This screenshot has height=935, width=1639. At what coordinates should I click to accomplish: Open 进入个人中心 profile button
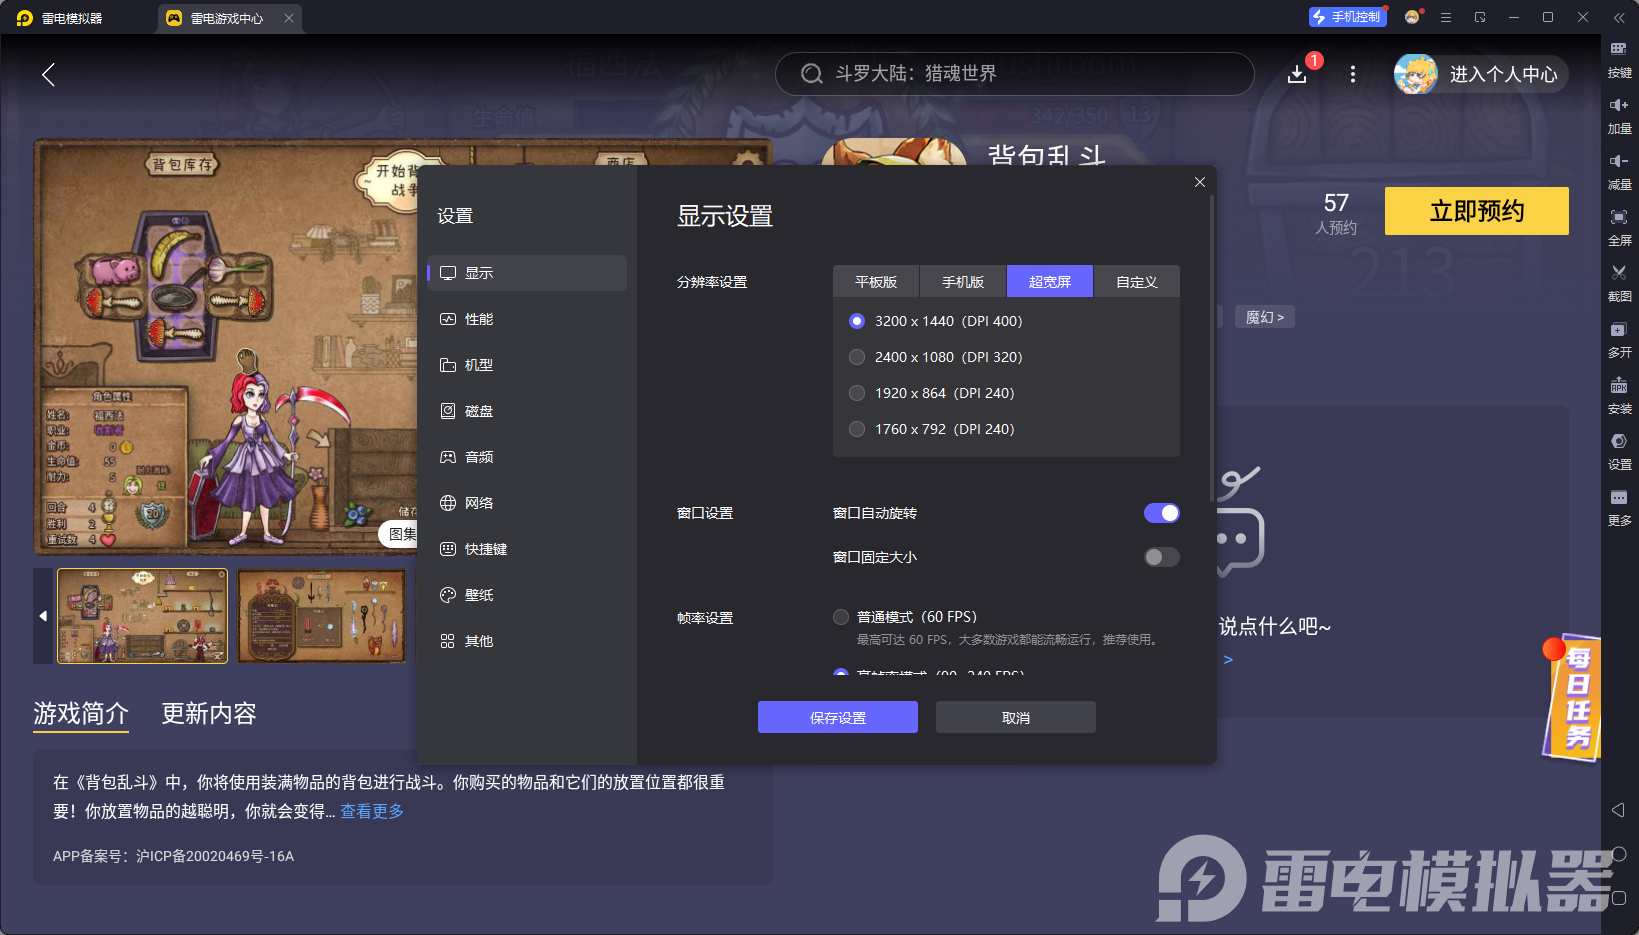[1482, 74]
